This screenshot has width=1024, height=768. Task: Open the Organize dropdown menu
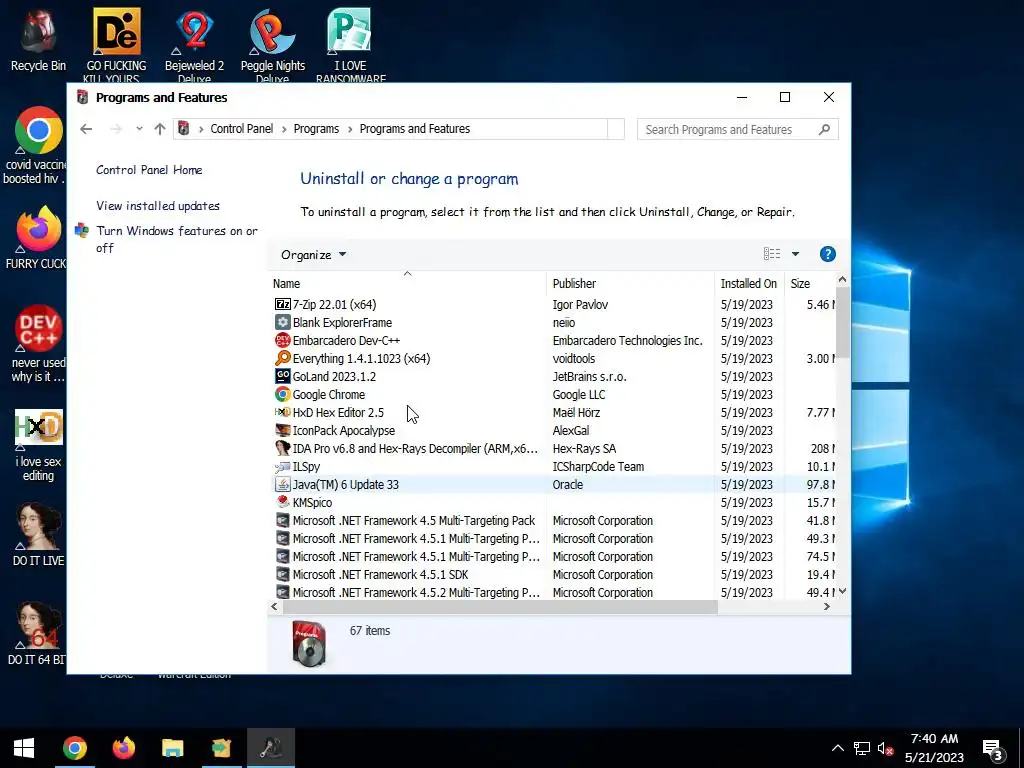point(313,255)
